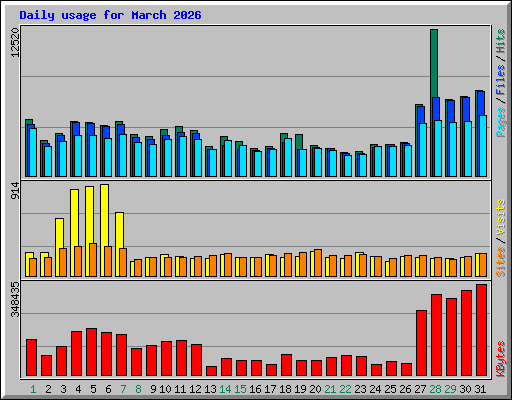Click the red KBytes bar for day 18
This screenshot has width=512, height=400.
(286, 365)
